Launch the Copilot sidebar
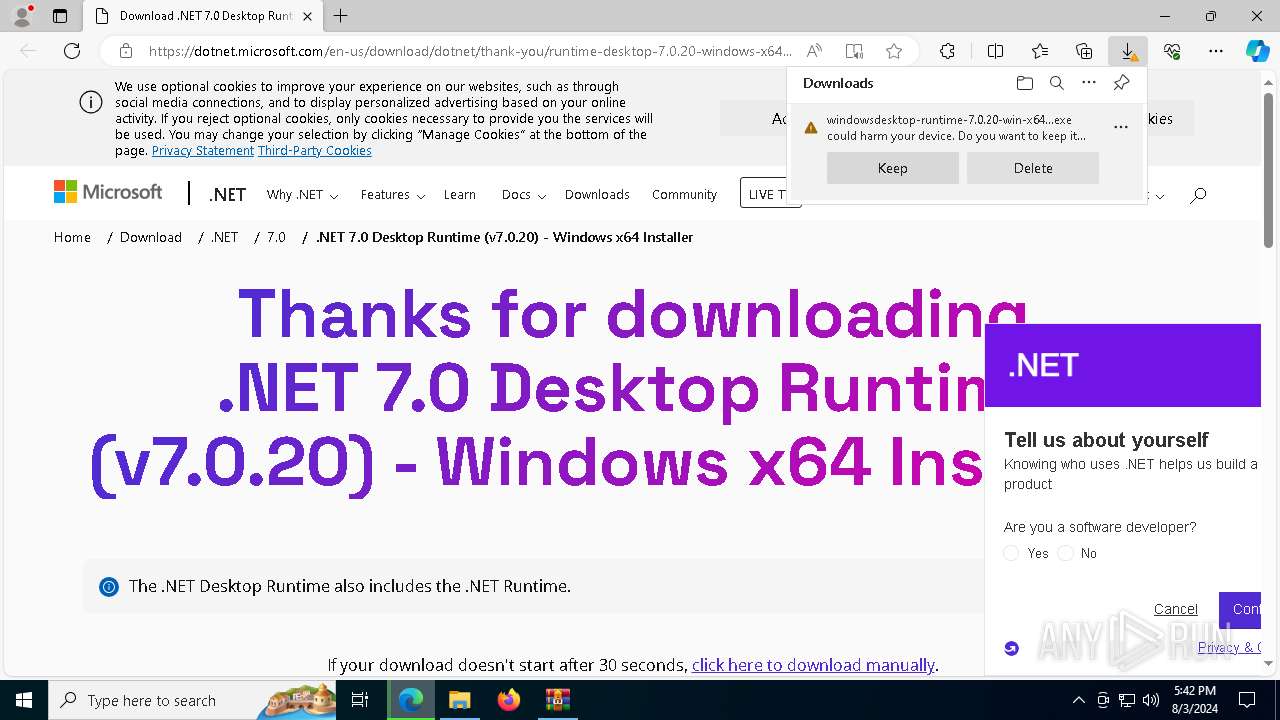 [x=1257, y=51]
